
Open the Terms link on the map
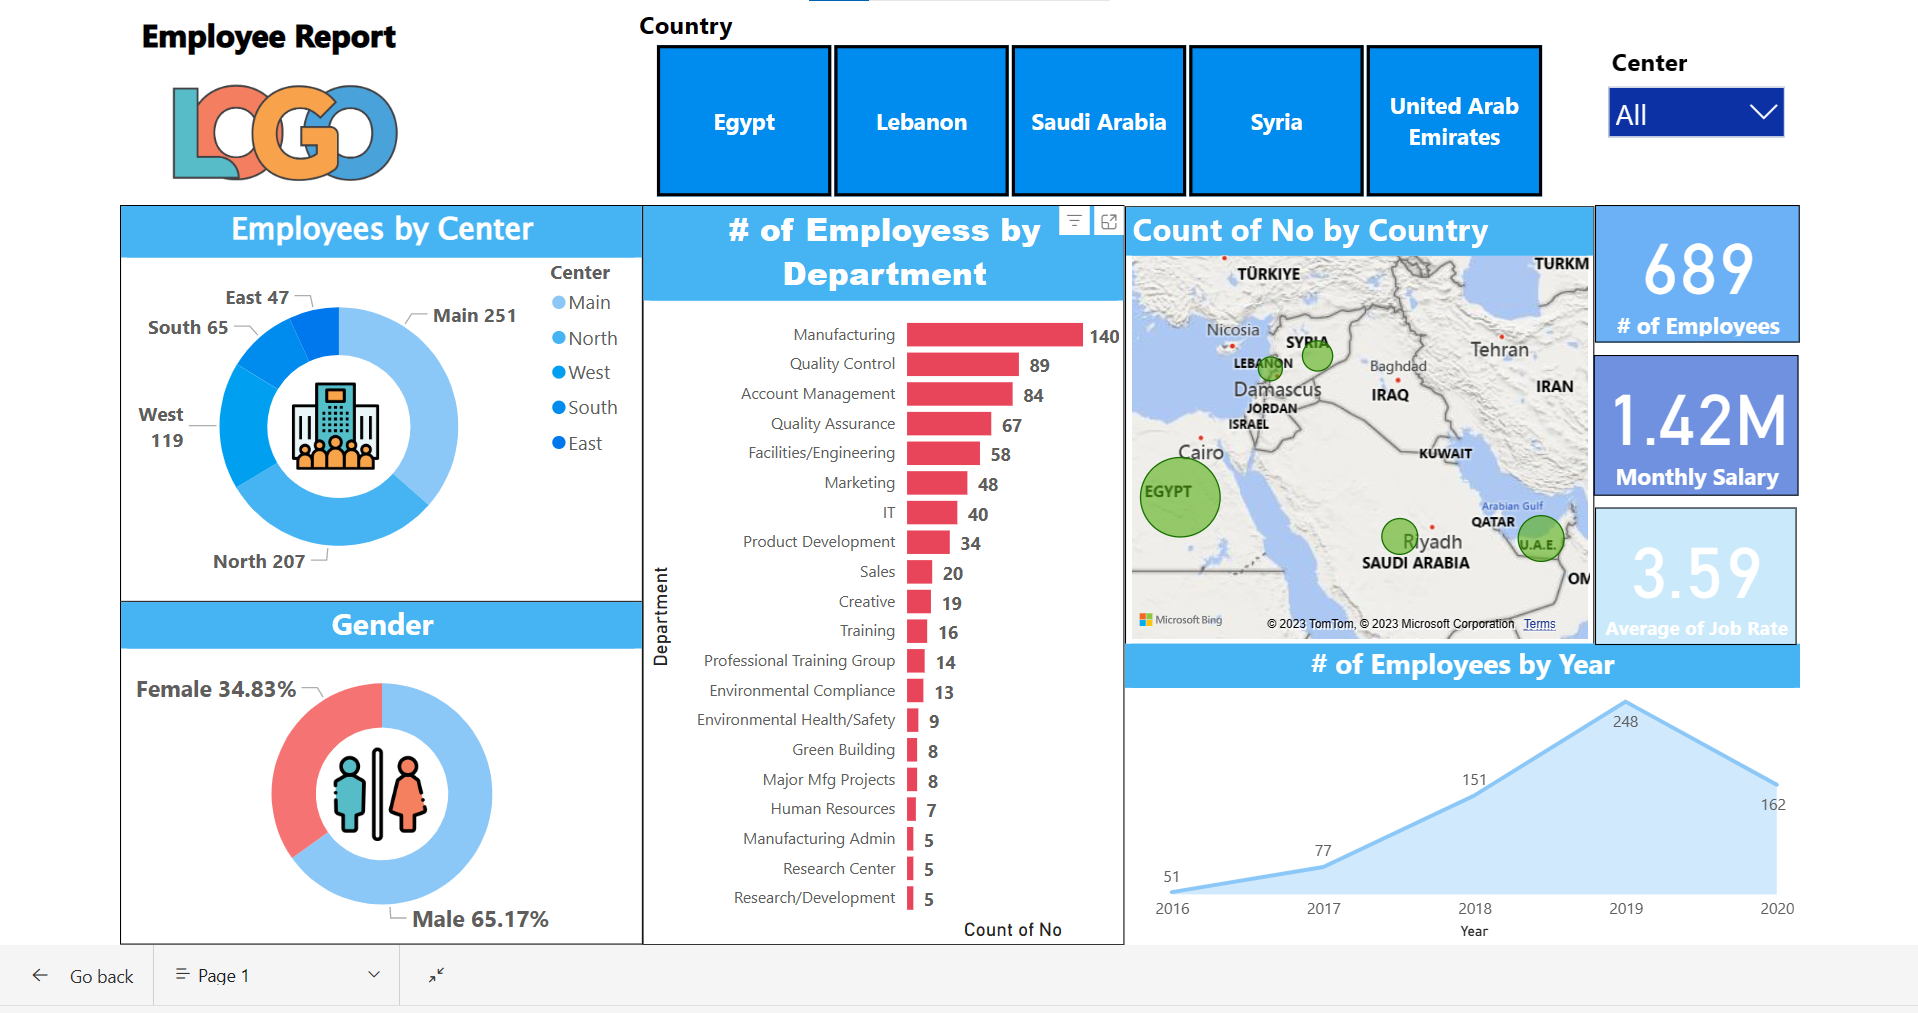click(x=1539, y=623)
